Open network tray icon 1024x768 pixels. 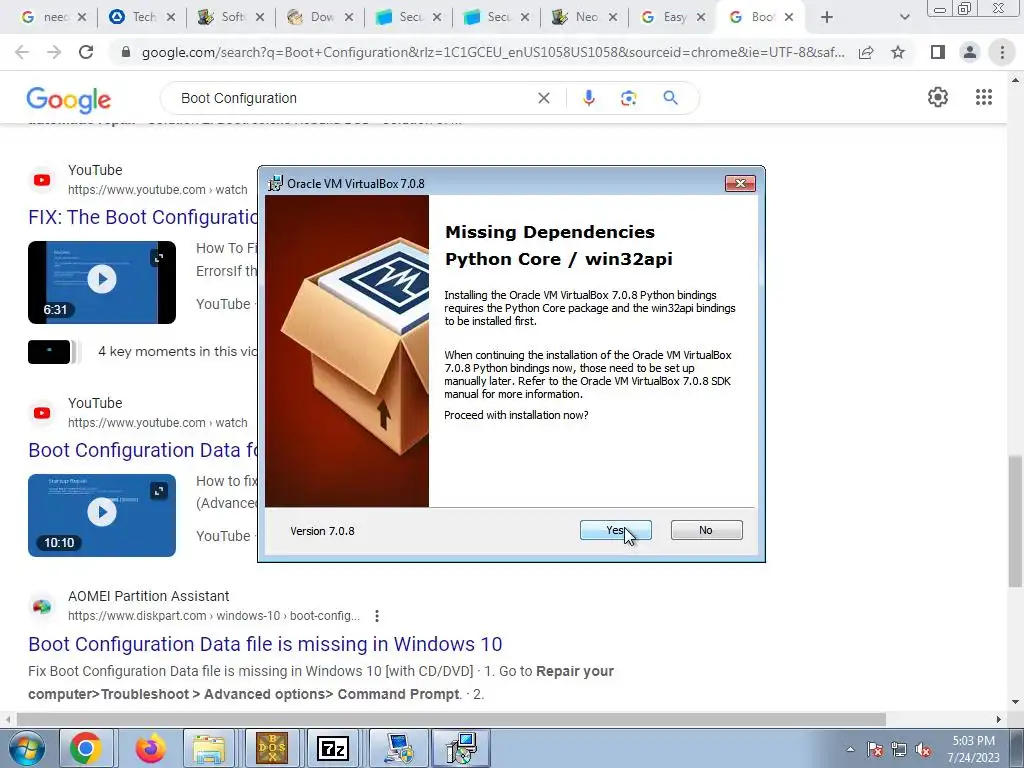pos(899,749)
